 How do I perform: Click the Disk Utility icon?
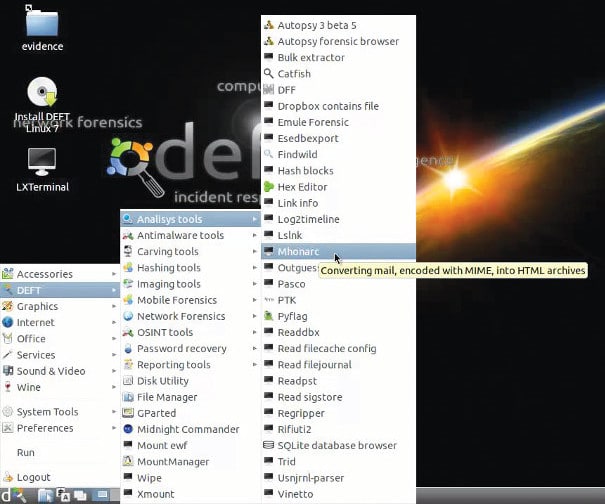(x=128, y=381)
